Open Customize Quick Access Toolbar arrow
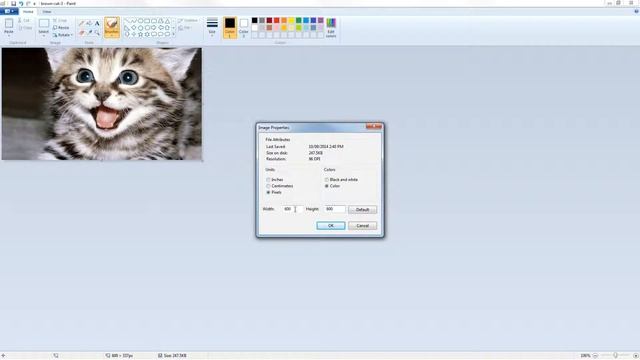The height and width of the screenshot is (360, 640). coord(34,4)
